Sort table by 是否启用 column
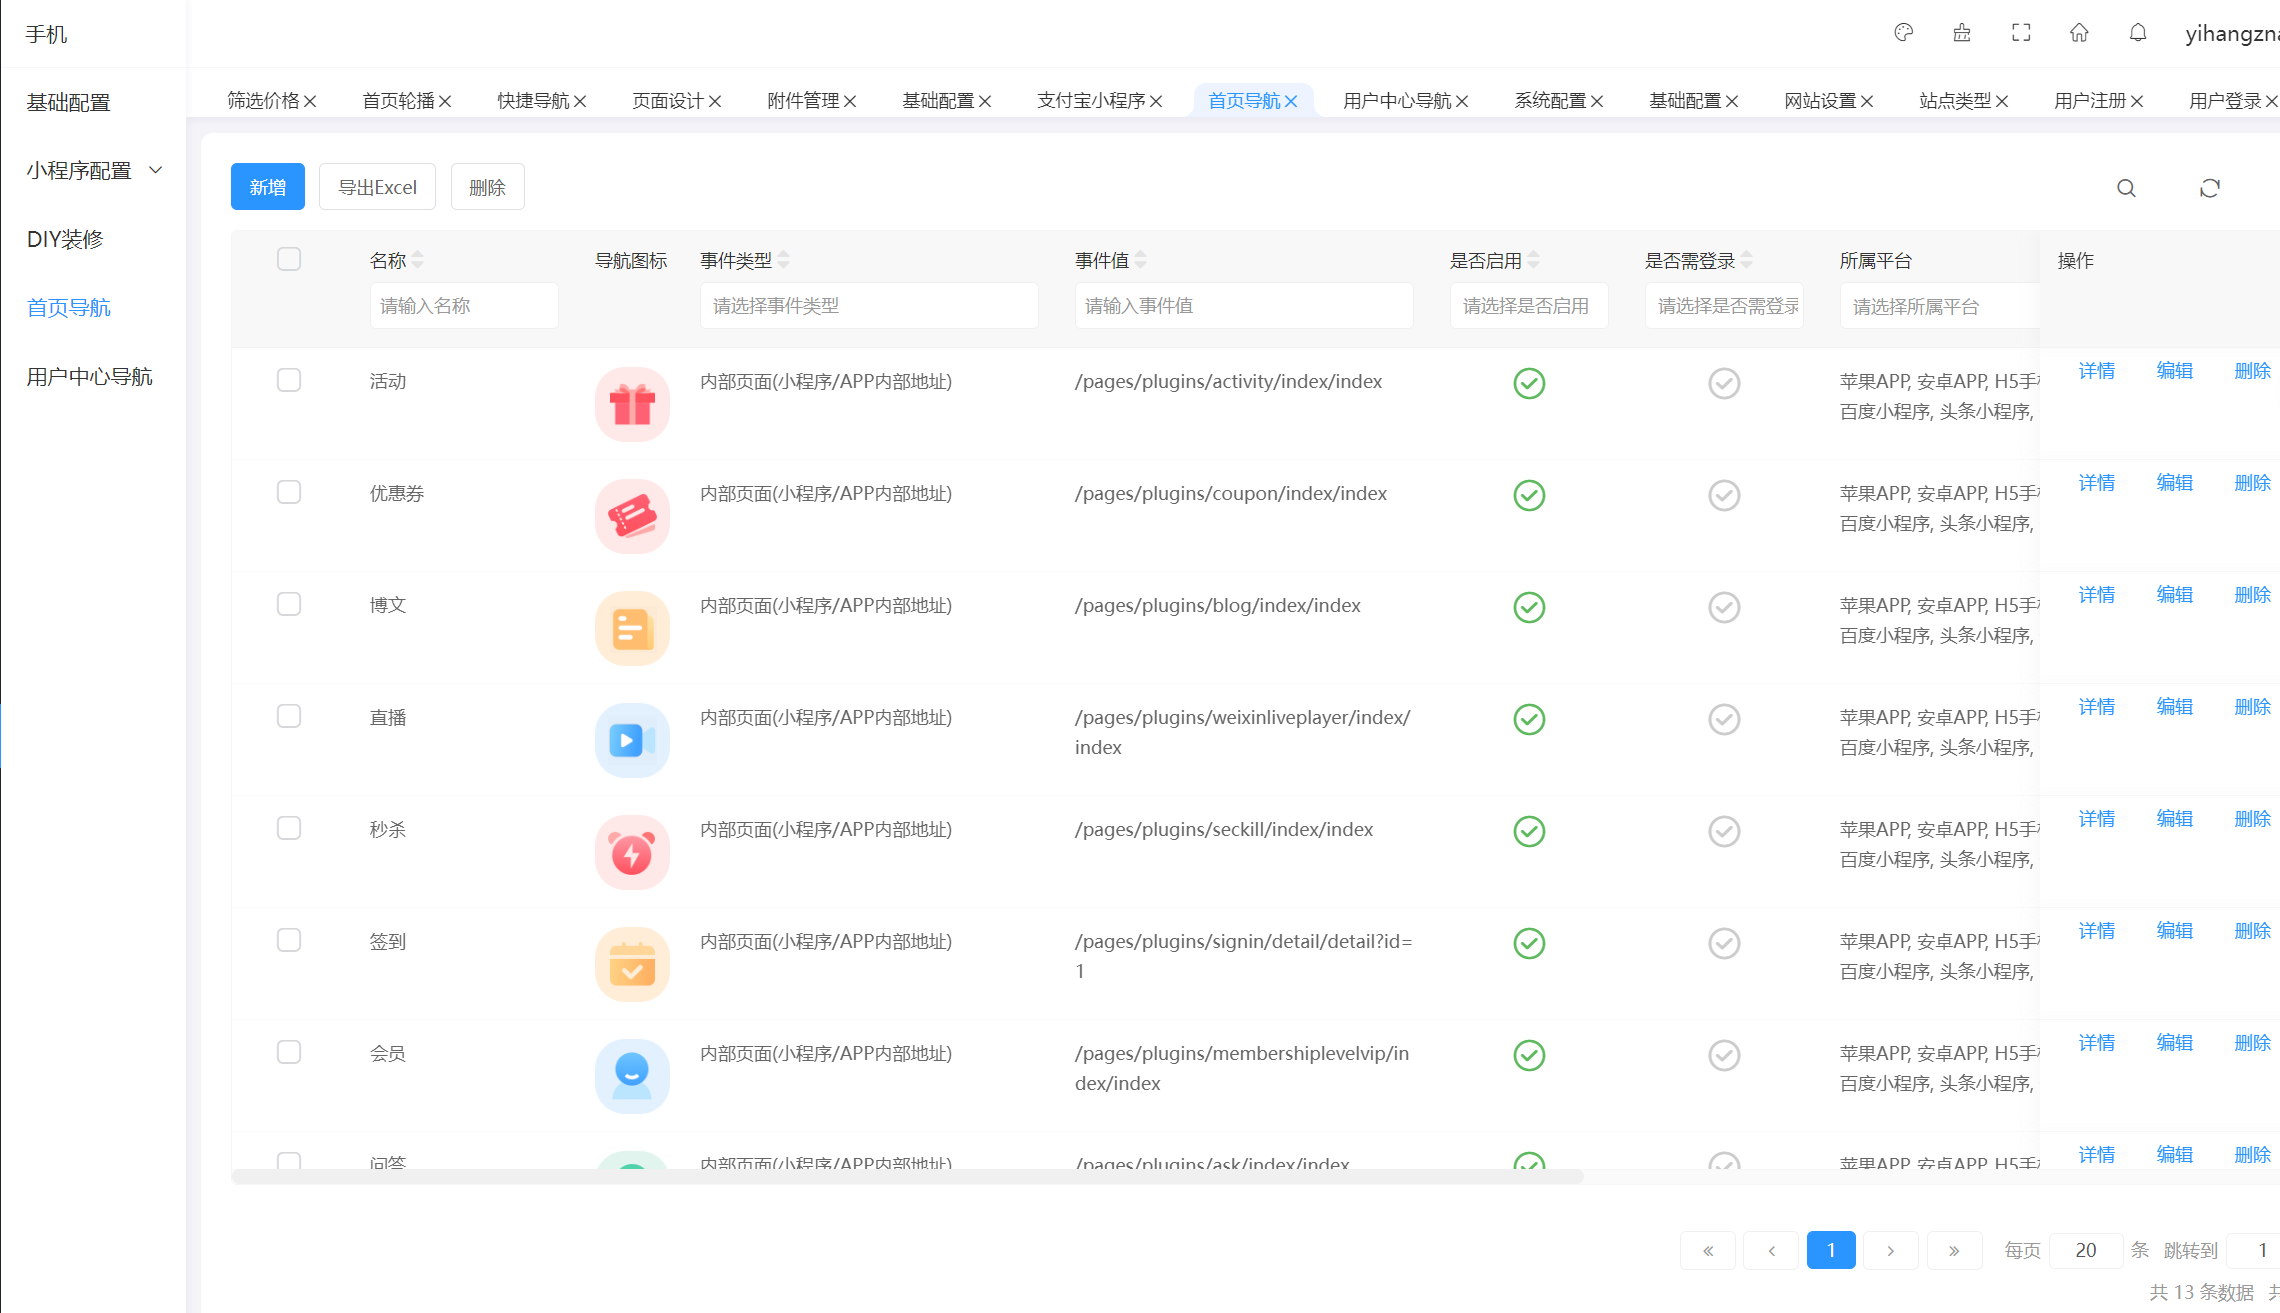 [1534, 260]
